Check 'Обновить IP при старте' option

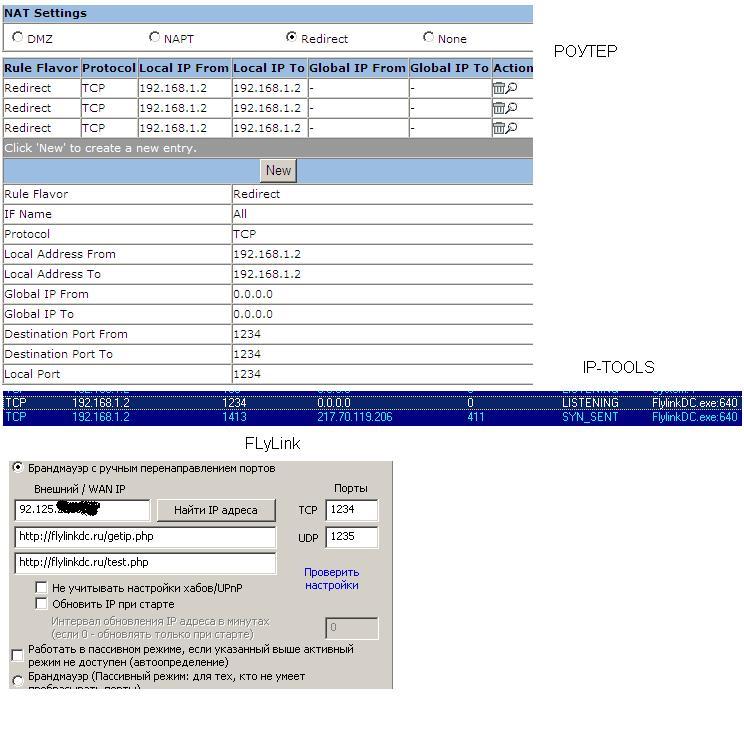(41, 604)
